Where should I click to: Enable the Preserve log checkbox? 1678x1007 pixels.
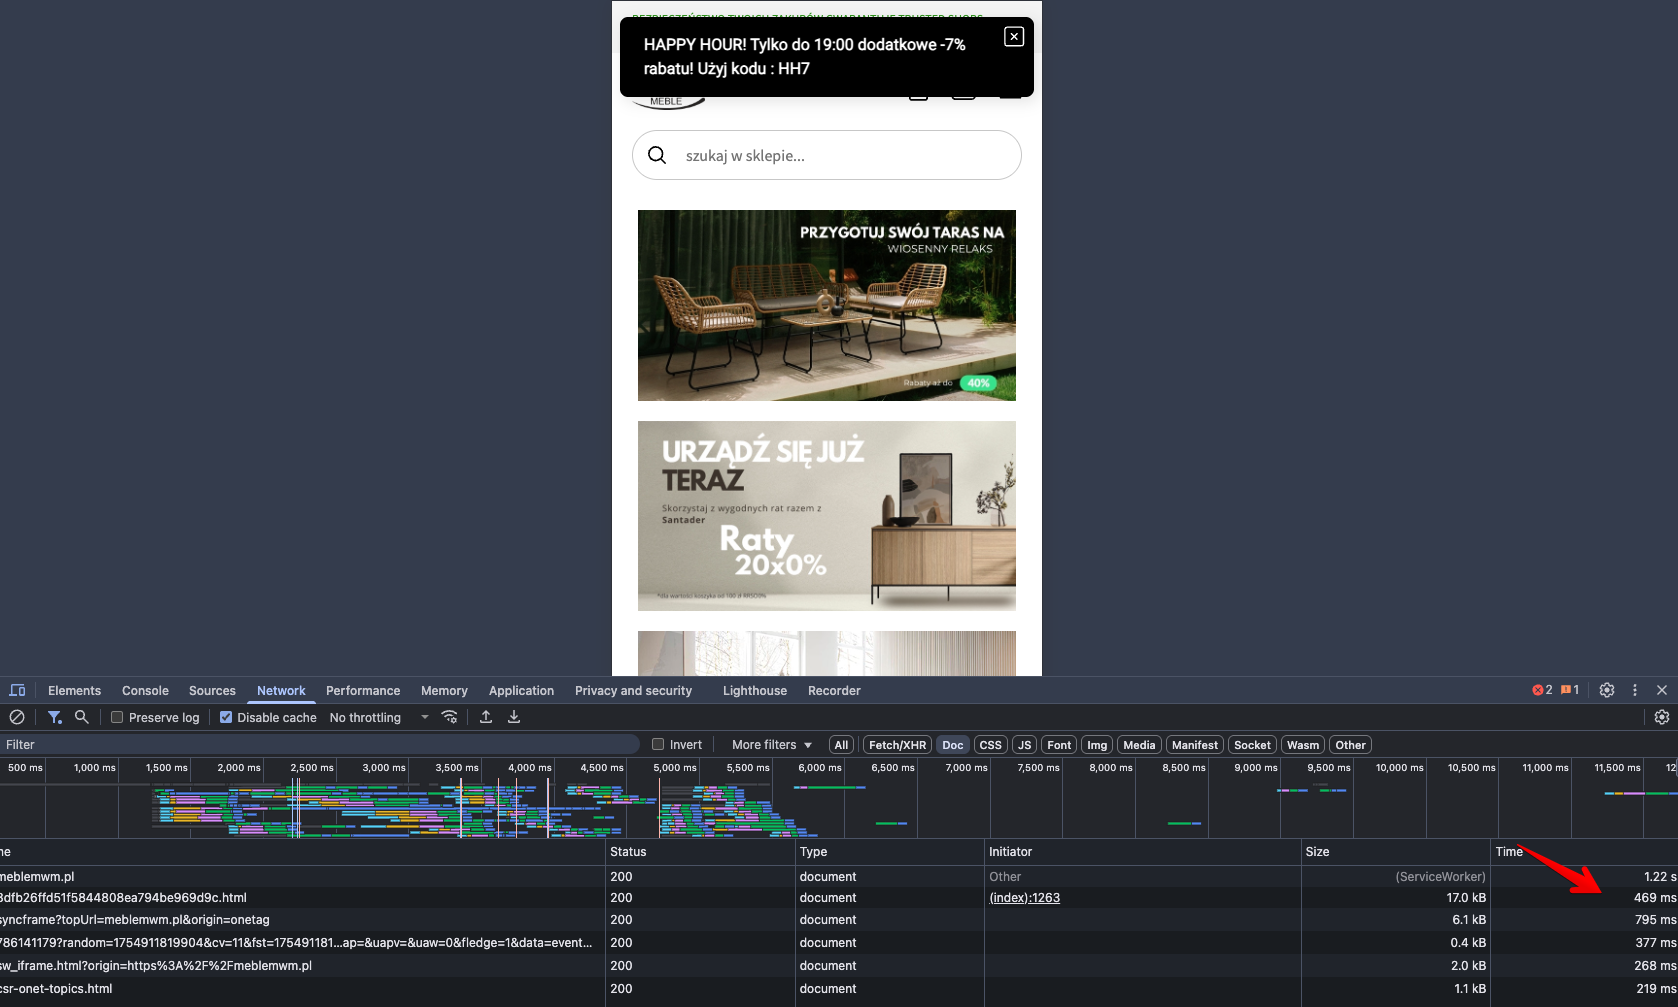[x=117, y=717]
